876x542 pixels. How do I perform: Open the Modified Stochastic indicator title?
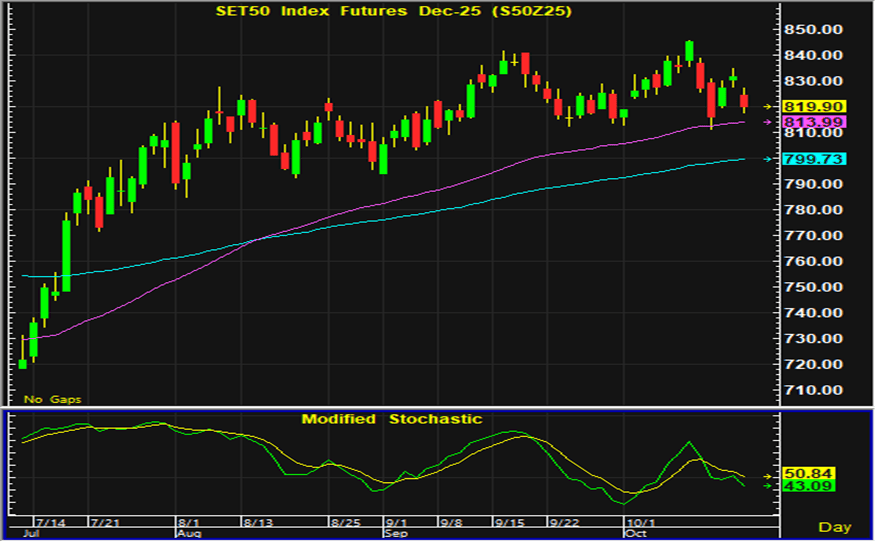tap(392, 419)
